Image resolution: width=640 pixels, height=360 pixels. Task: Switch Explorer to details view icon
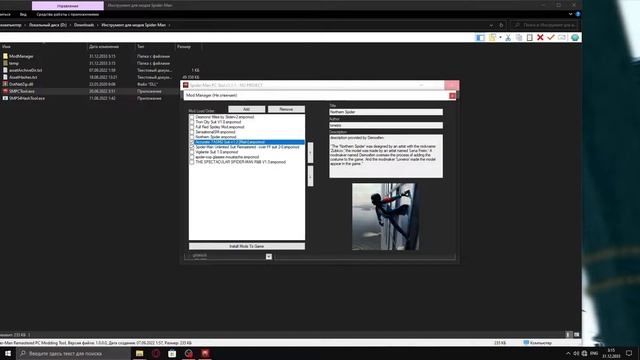pos(568,335)
